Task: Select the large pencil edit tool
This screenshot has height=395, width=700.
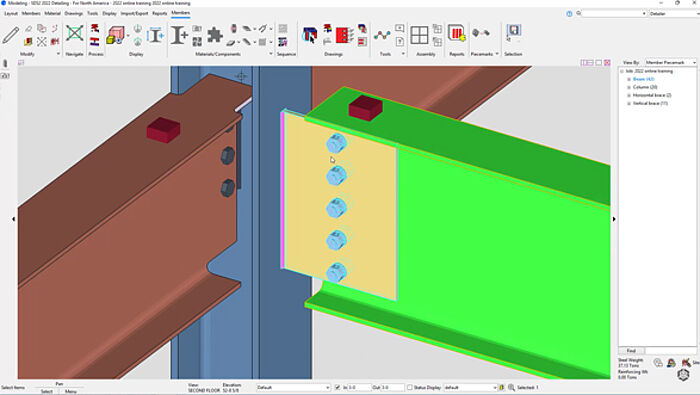Action: (11, 35)
